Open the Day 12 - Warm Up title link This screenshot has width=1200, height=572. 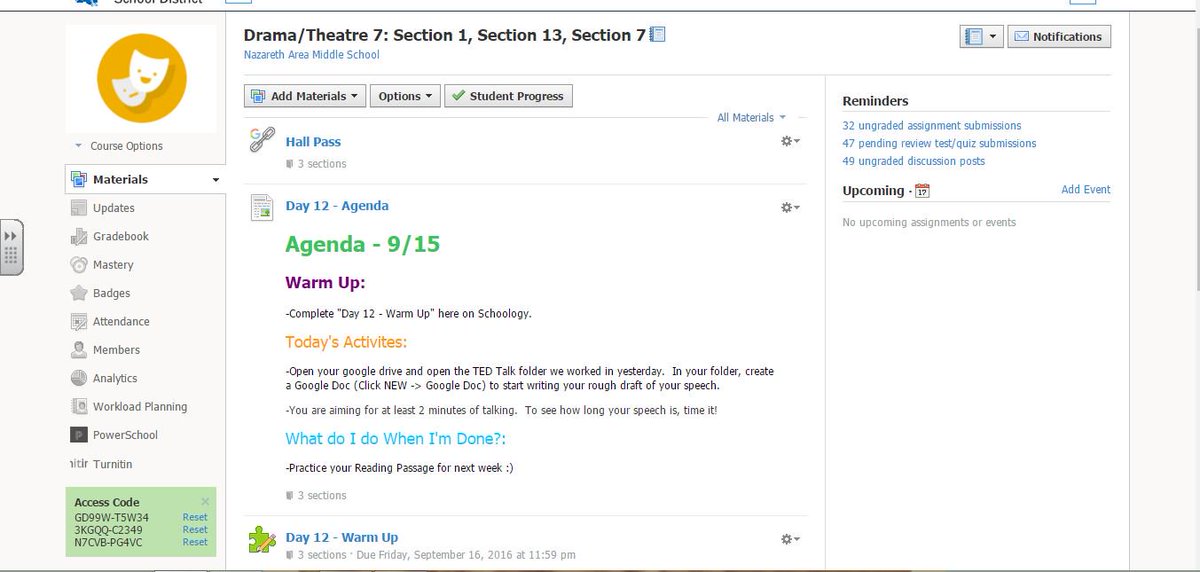[x=342, y=538]
